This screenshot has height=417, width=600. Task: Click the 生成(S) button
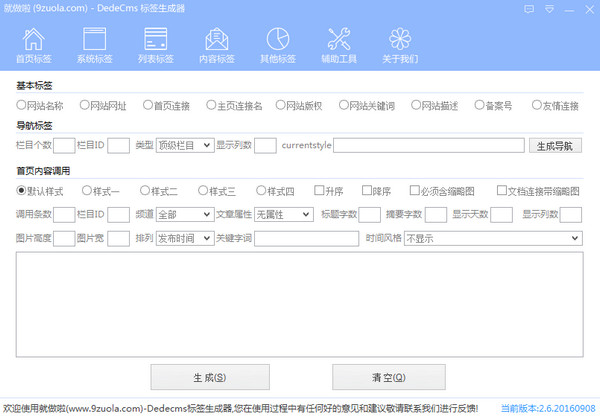(209, 378)
